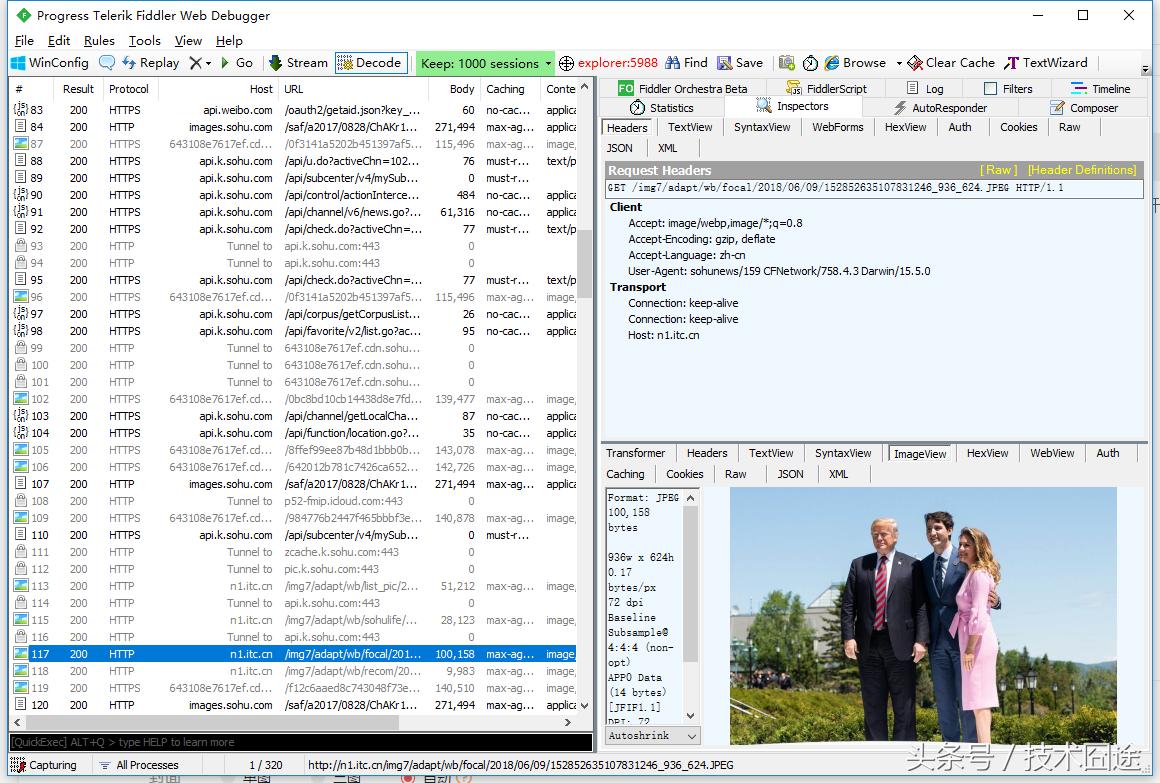Image resolution: width=1160 pixels, height=783 pixels.
Task: Expand the Browse dropdown arrow
Action: (x=899, y=63)
